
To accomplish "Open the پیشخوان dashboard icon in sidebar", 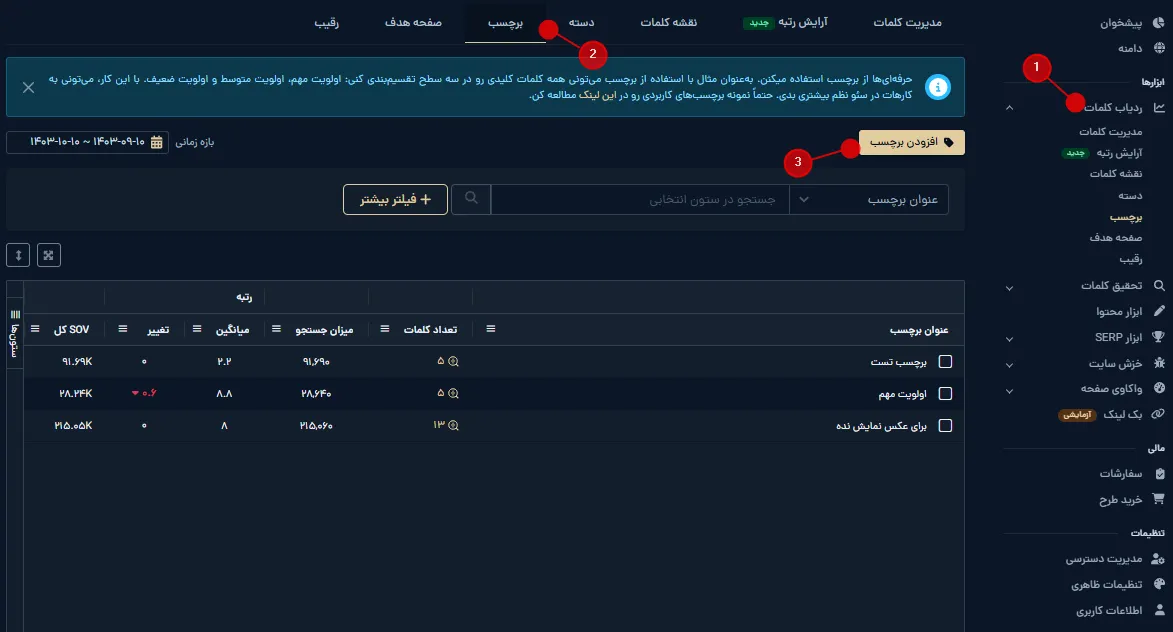I will coord(1159,22).
